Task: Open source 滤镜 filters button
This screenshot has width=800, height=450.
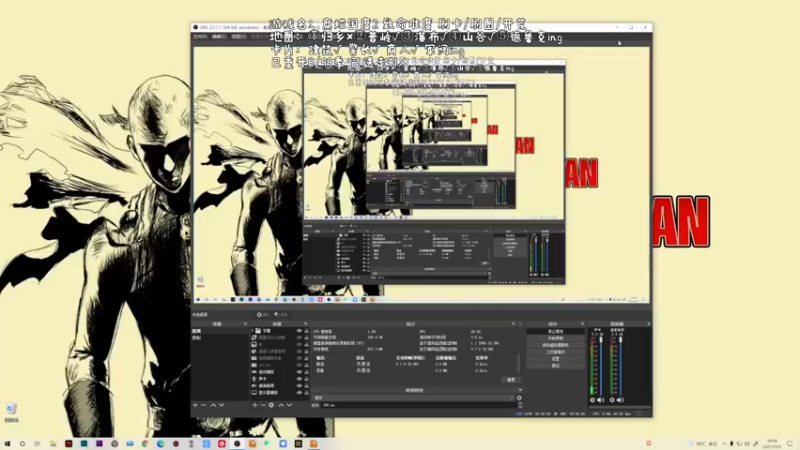Action: tap(281, 315)
